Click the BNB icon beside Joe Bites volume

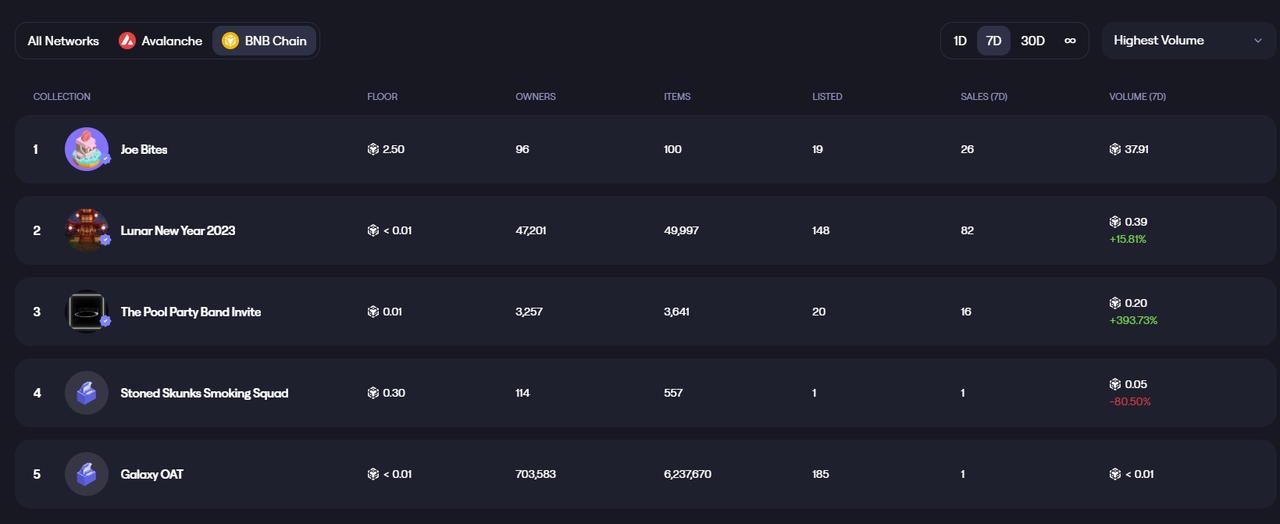click(1115, 149)
